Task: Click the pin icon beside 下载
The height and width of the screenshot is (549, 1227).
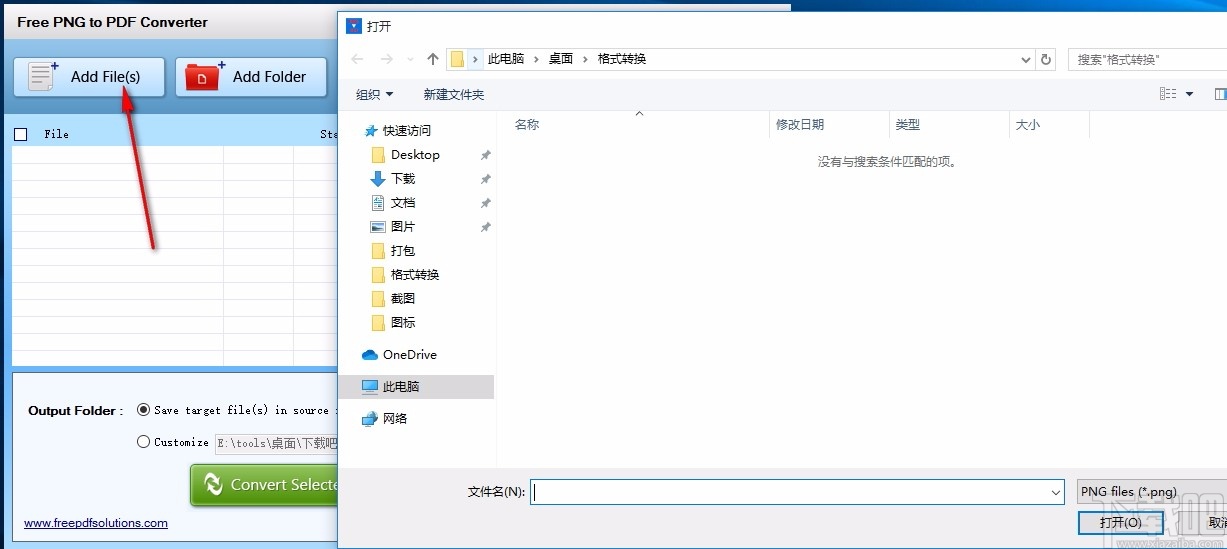Action: pos(485,179)
